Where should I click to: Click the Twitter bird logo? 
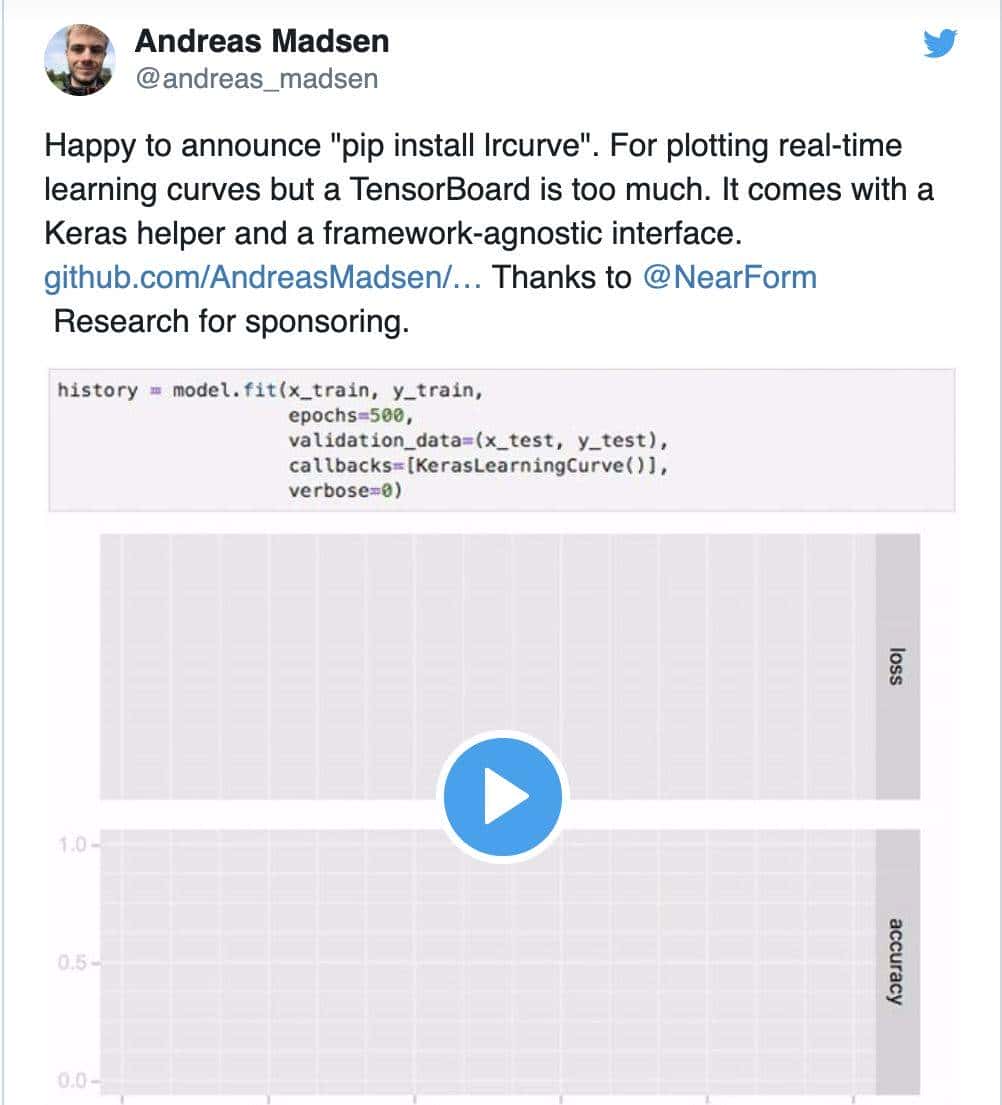point(940,44)
